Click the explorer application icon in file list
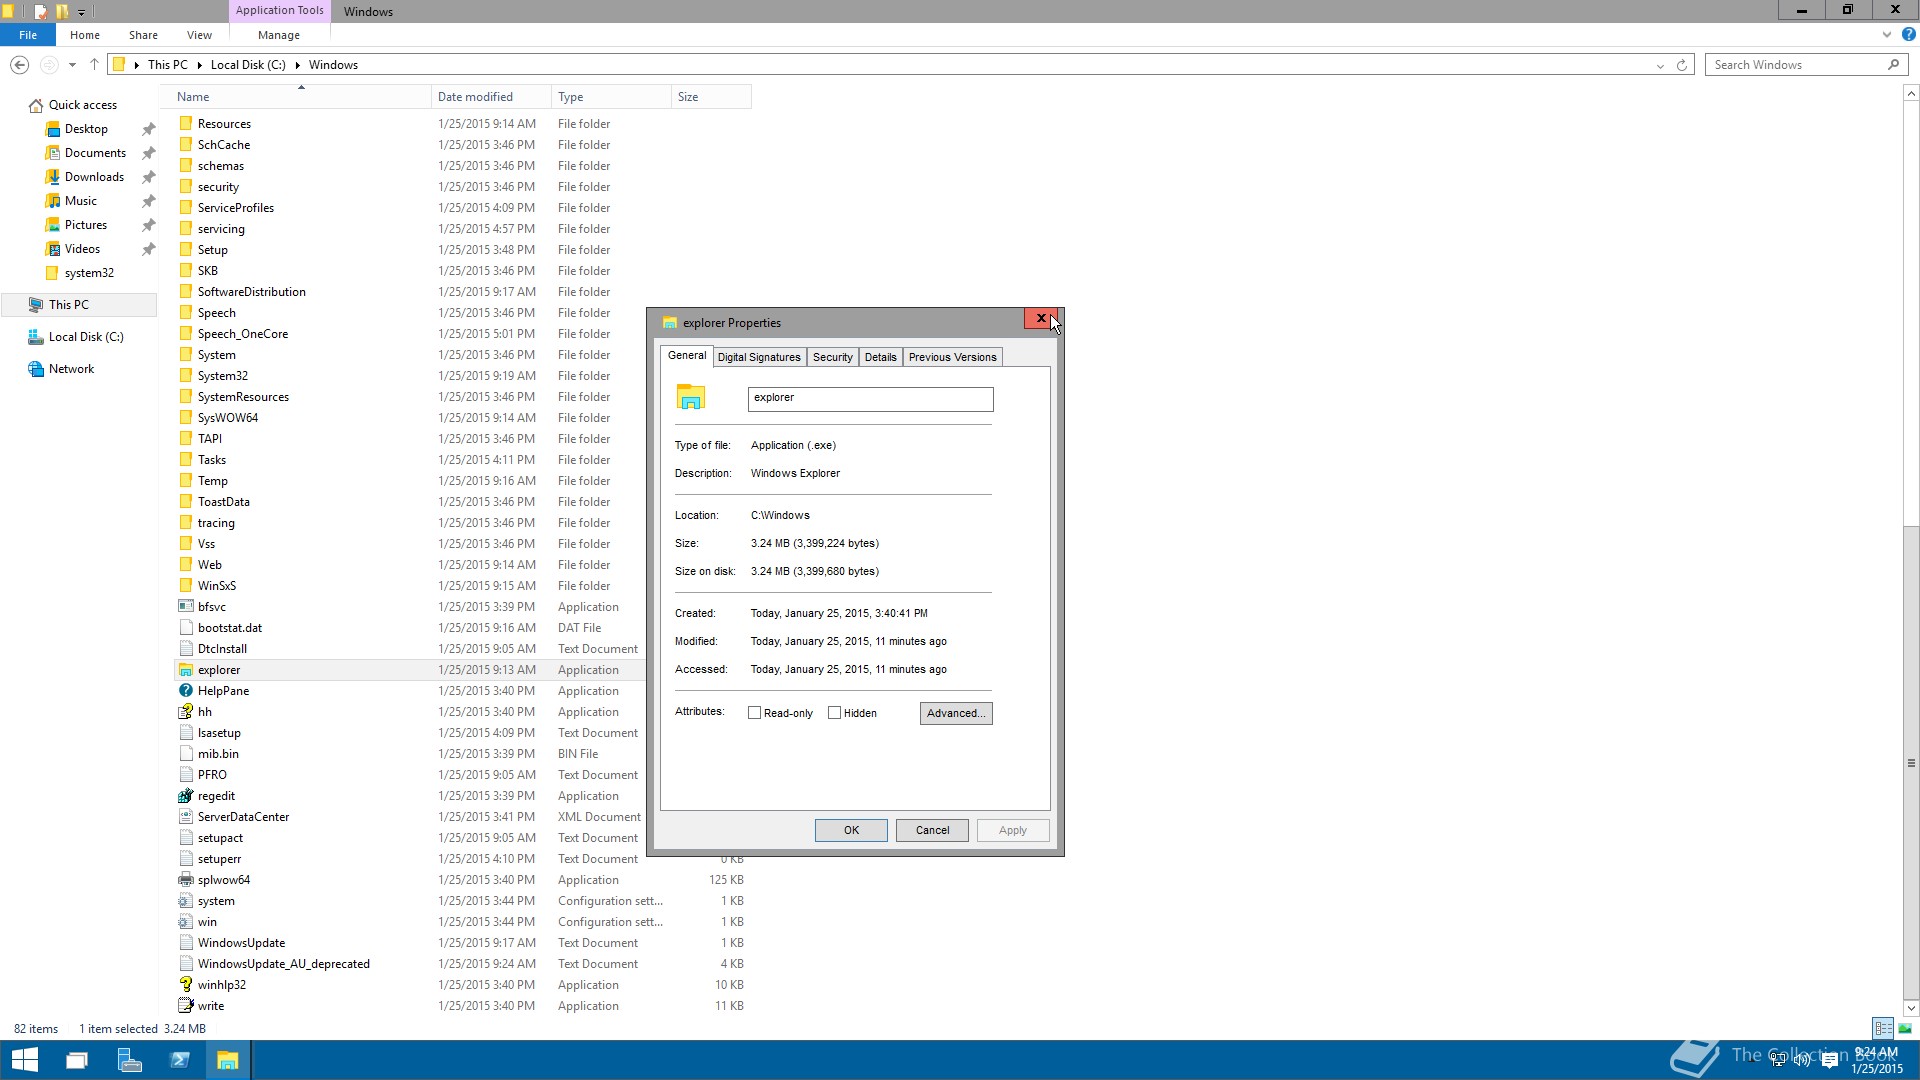The image size is (1920, 1080). tap(186, 670)
